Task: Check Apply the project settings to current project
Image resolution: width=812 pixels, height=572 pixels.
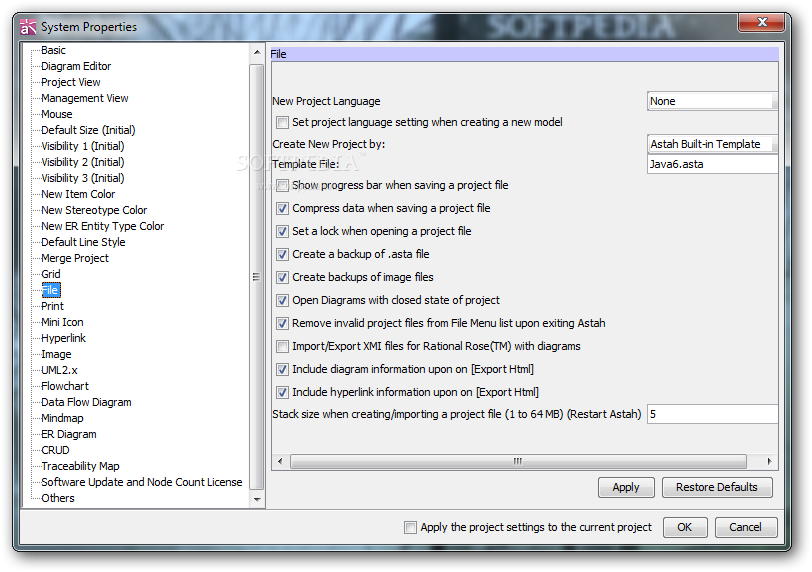Action: click(410, 527)
